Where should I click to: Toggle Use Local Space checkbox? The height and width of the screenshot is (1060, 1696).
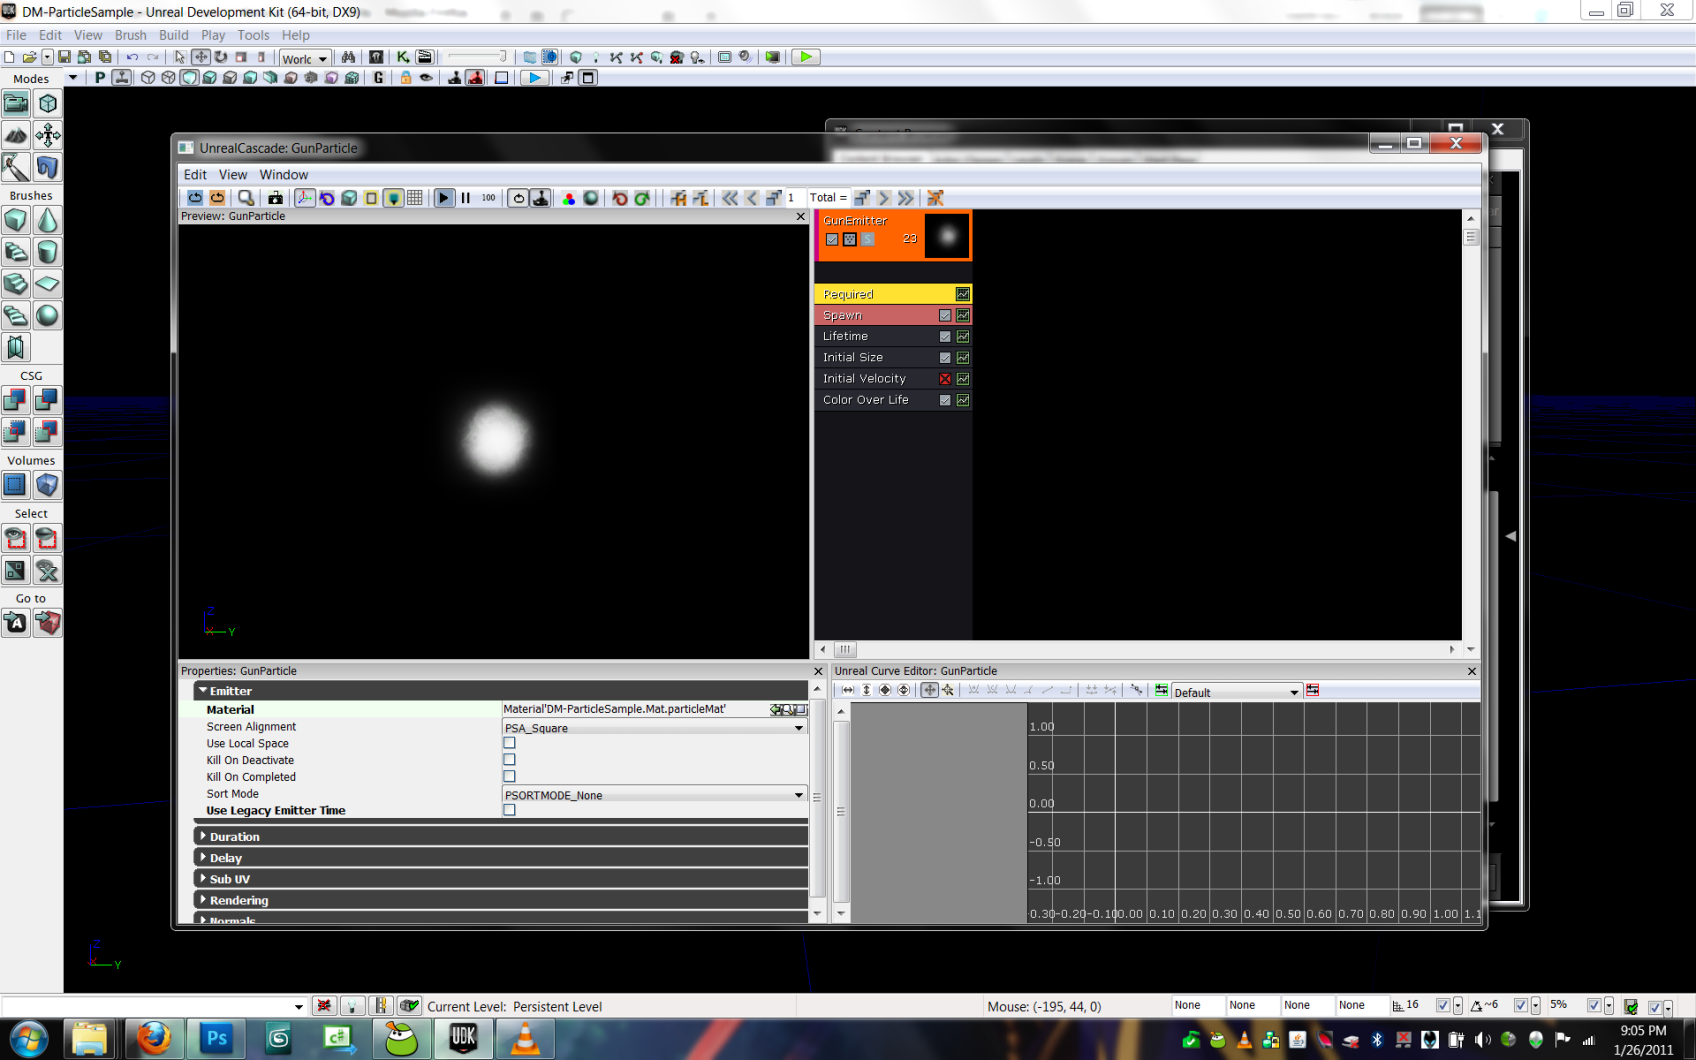(509, 743)
